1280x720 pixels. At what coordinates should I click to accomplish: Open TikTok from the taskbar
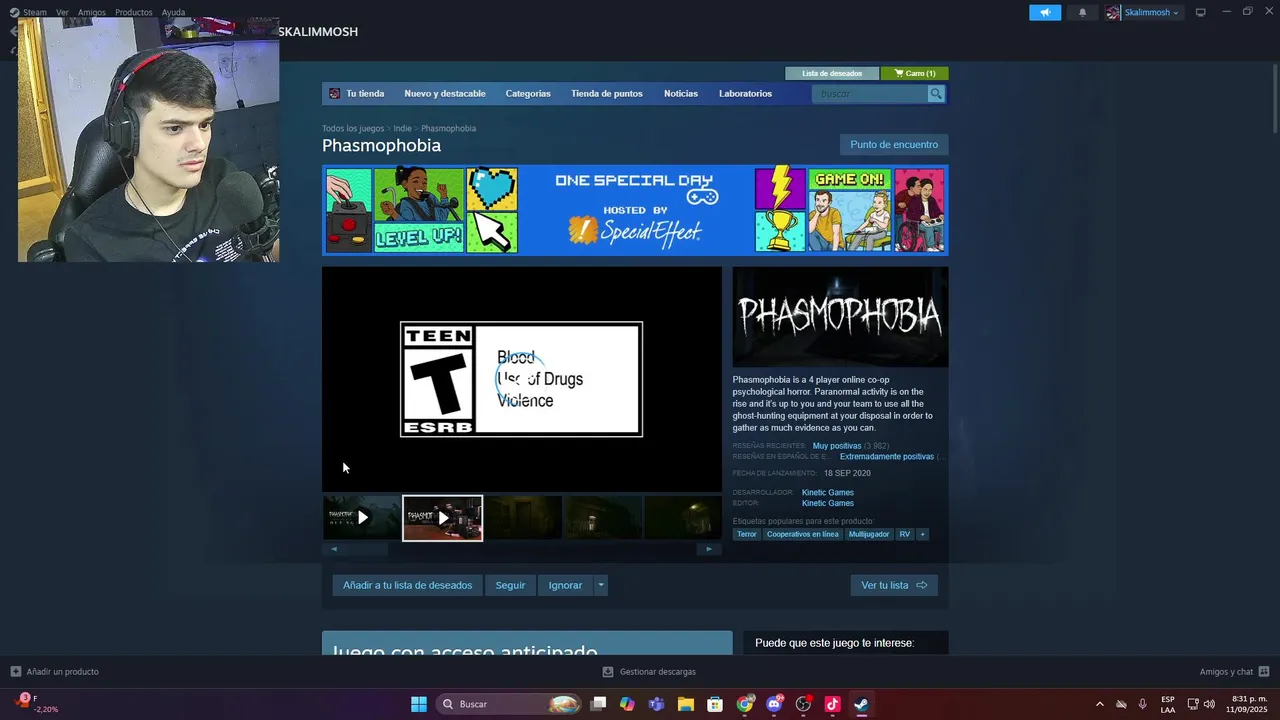(832, 704)
